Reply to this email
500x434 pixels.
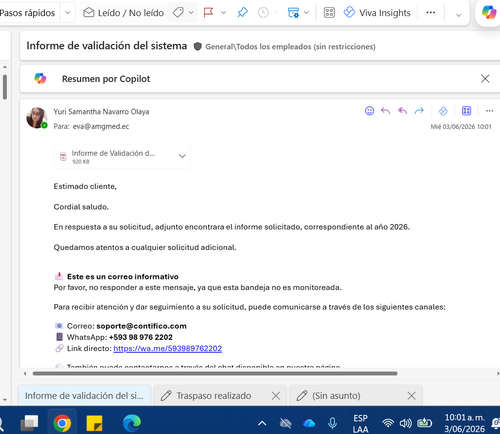click(x=385, y=111)
